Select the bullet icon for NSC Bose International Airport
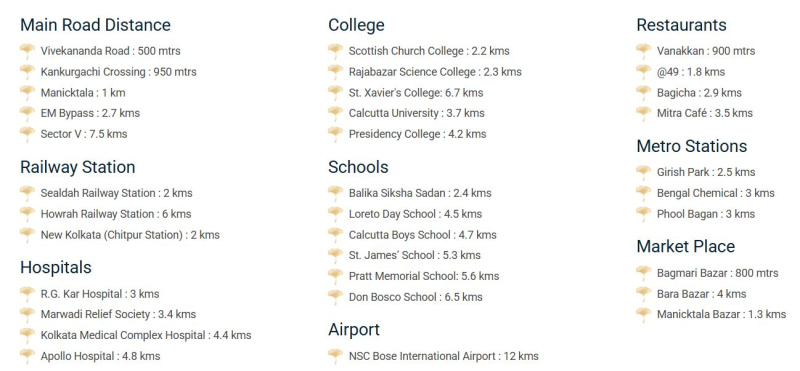Viewport: 800px width, 371px height. (335, 356)
